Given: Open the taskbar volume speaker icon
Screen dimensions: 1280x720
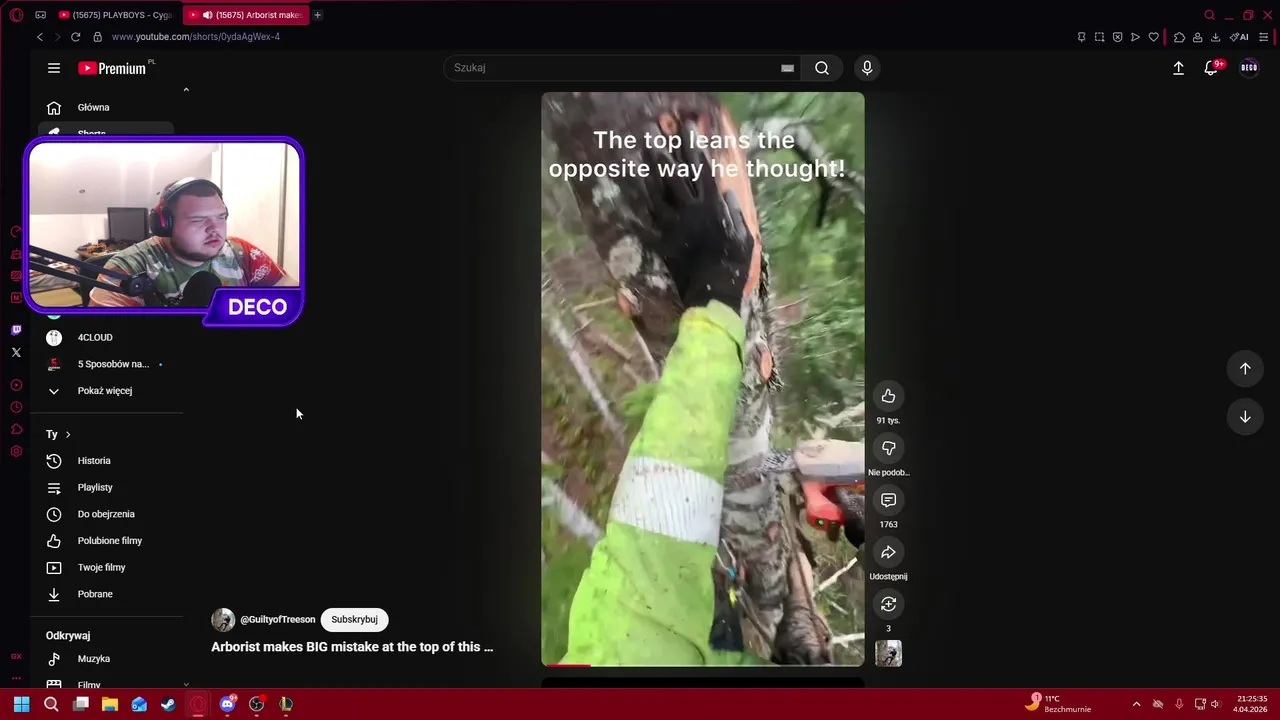Looking at the screenshot, I should coord(1215,704).
